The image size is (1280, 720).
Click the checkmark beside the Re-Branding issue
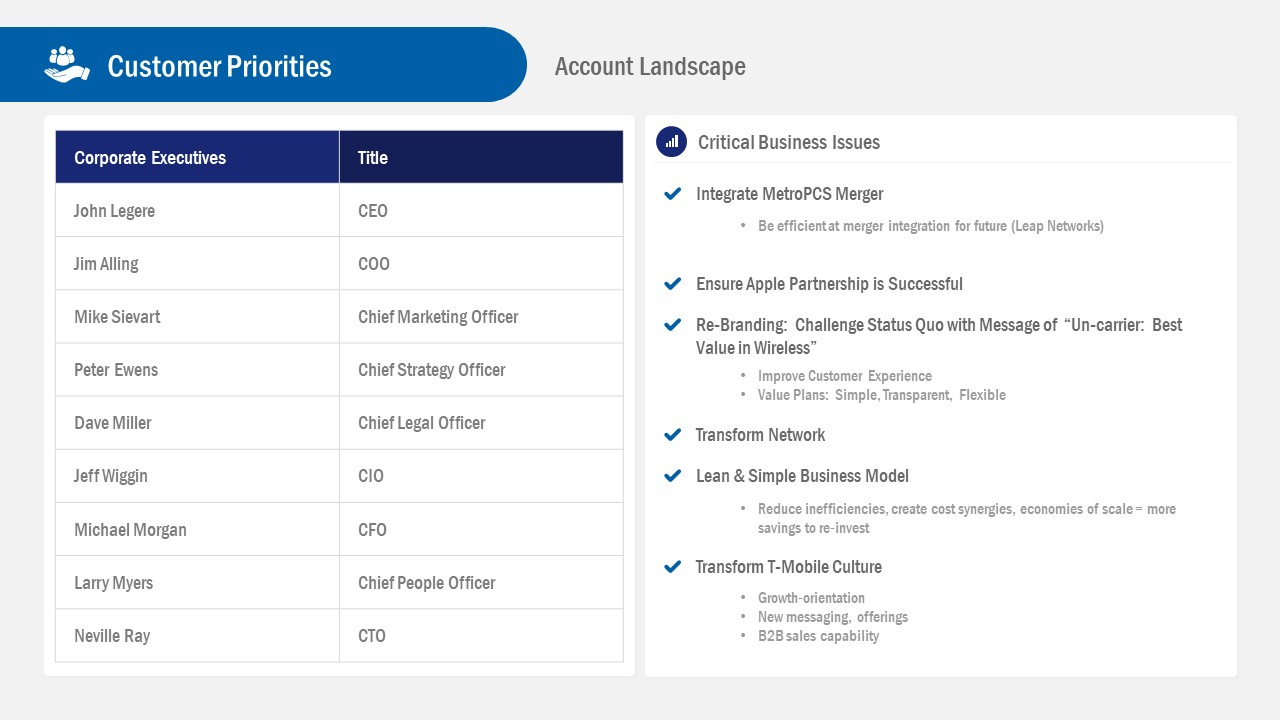click(x=672, y=324)
